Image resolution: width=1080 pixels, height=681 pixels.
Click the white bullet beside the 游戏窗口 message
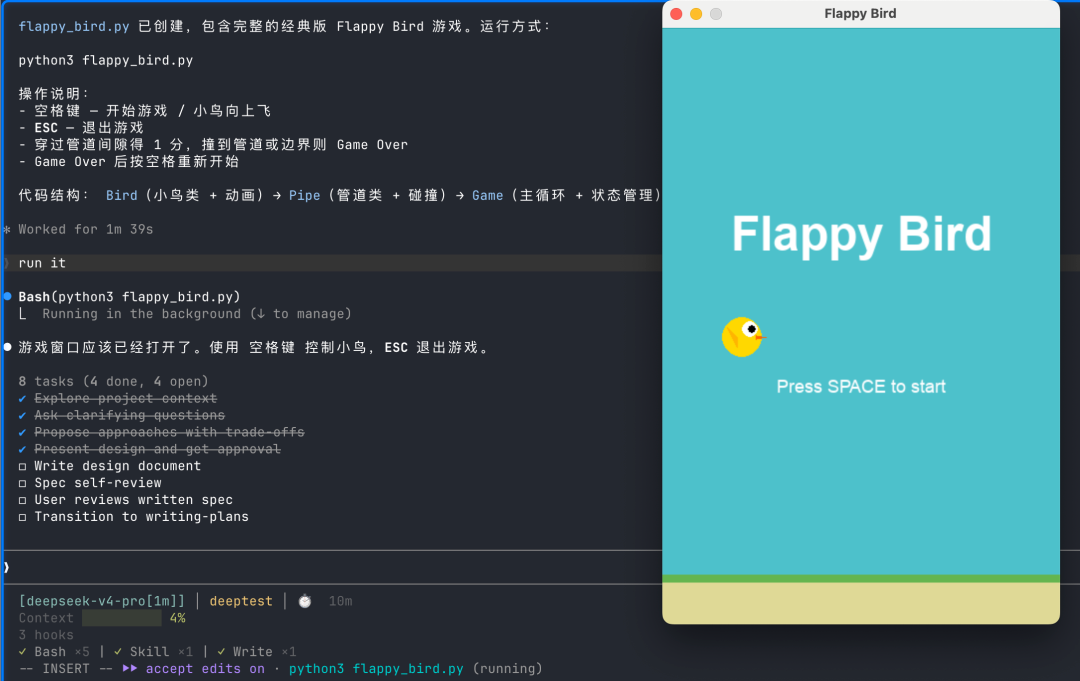8,347
